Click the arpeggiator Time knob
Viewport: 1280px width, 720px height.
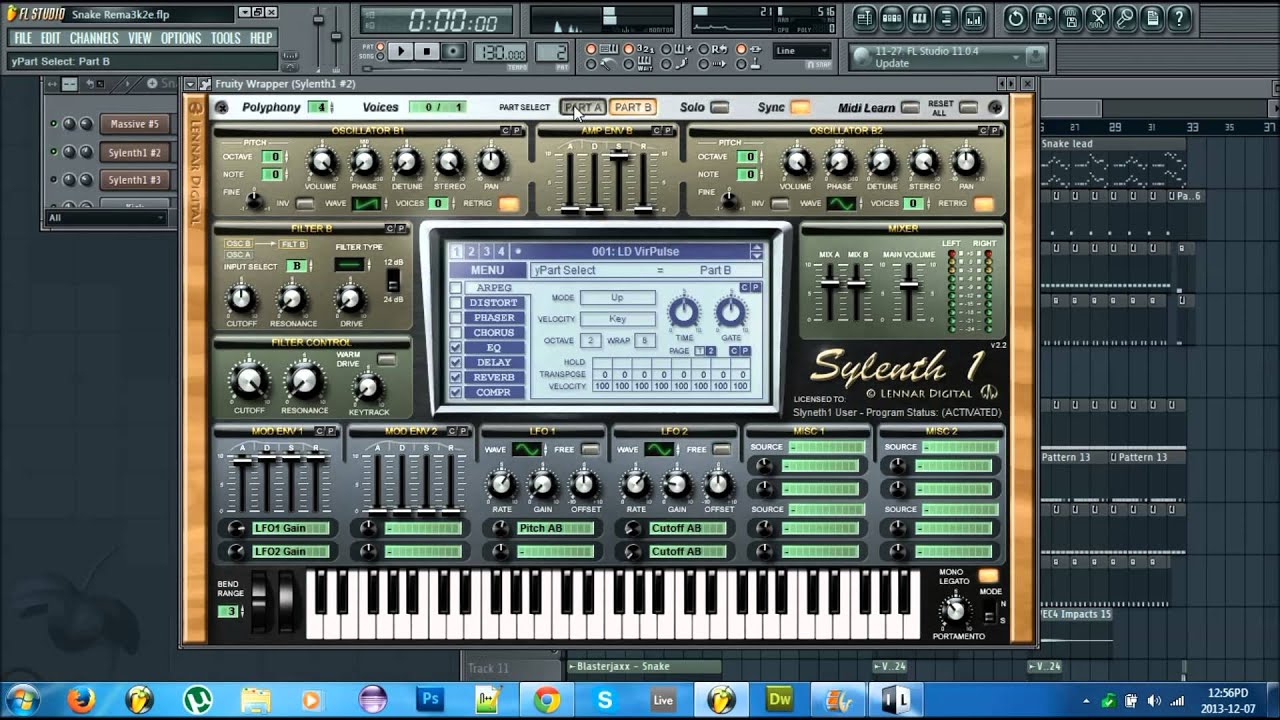[x=683, y=313]
